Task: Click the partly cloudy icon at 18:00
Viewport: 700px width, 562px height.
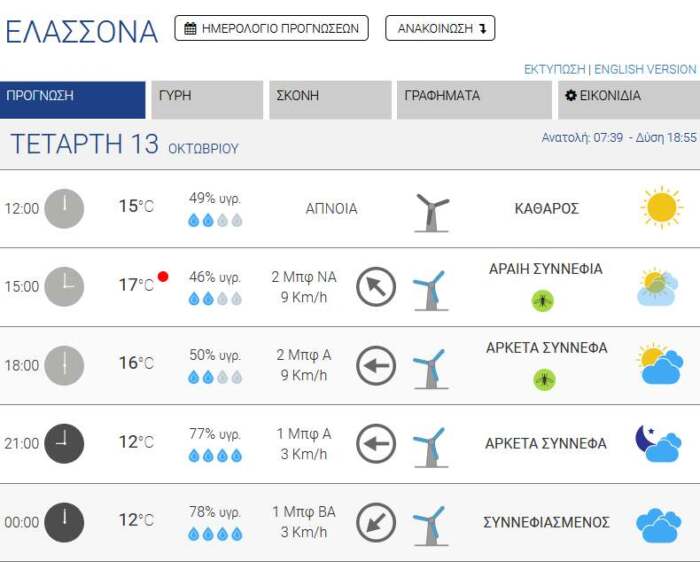Action: click(x=659, y=365)
